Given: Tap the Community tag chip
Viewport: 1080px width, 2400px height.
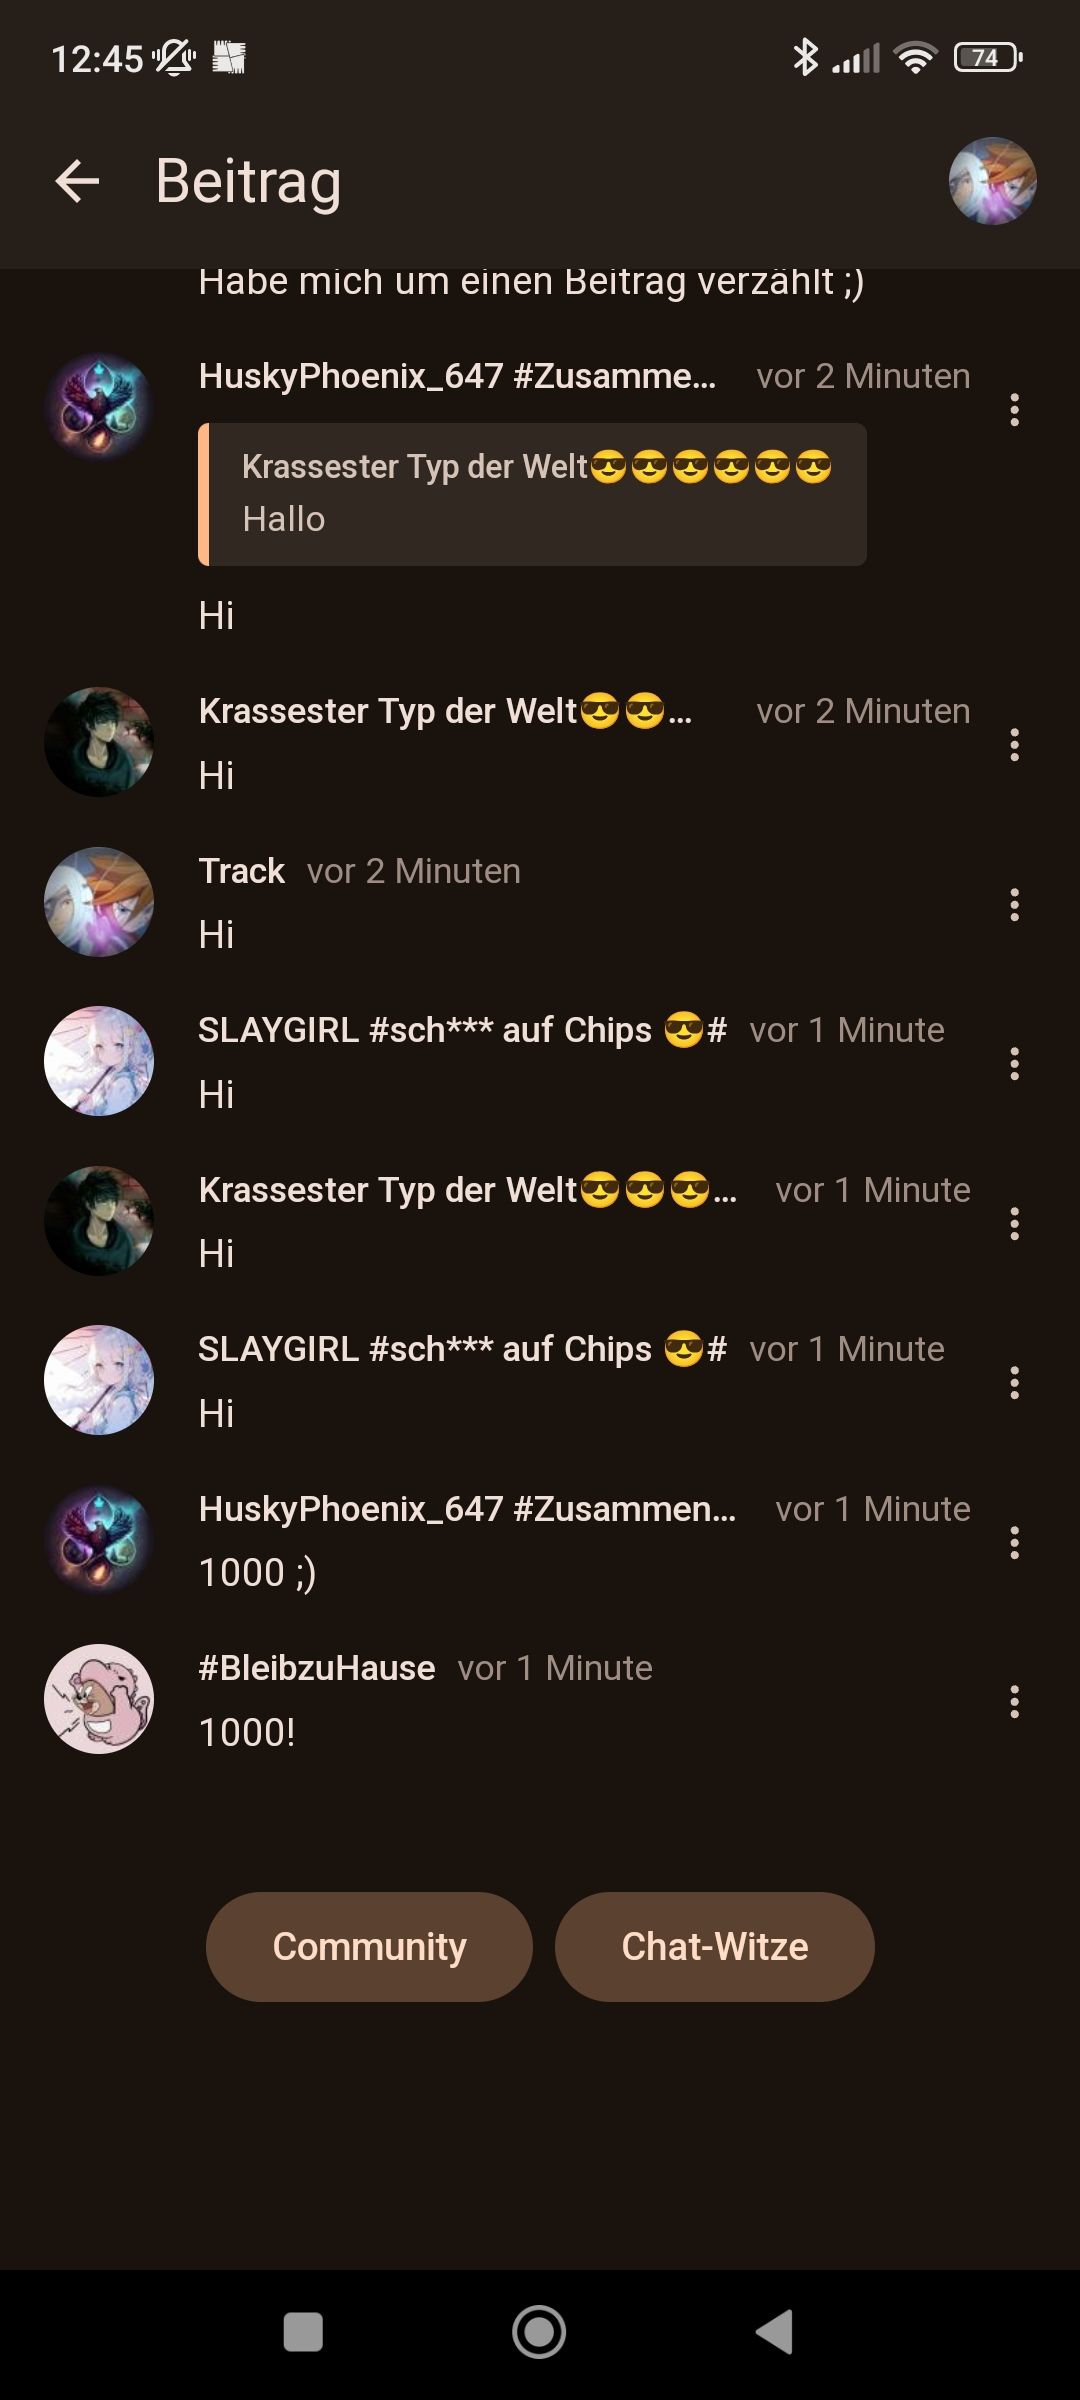Looking at the screenshot, I should [x=369, y=1946].
